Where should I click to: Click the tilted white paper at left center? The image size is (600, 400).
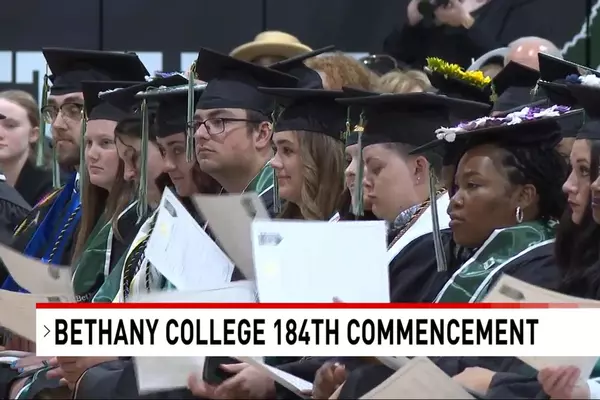189,240
